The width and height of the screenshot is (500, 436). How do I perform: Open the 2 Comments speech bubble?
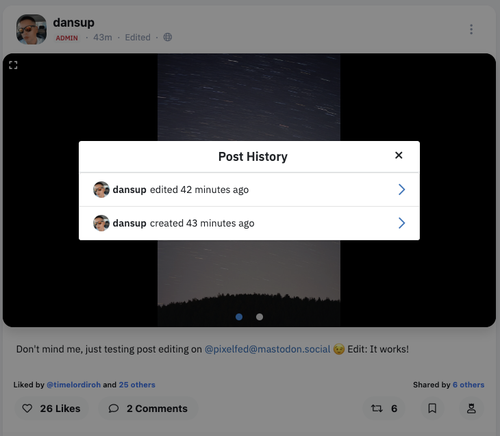114,408
